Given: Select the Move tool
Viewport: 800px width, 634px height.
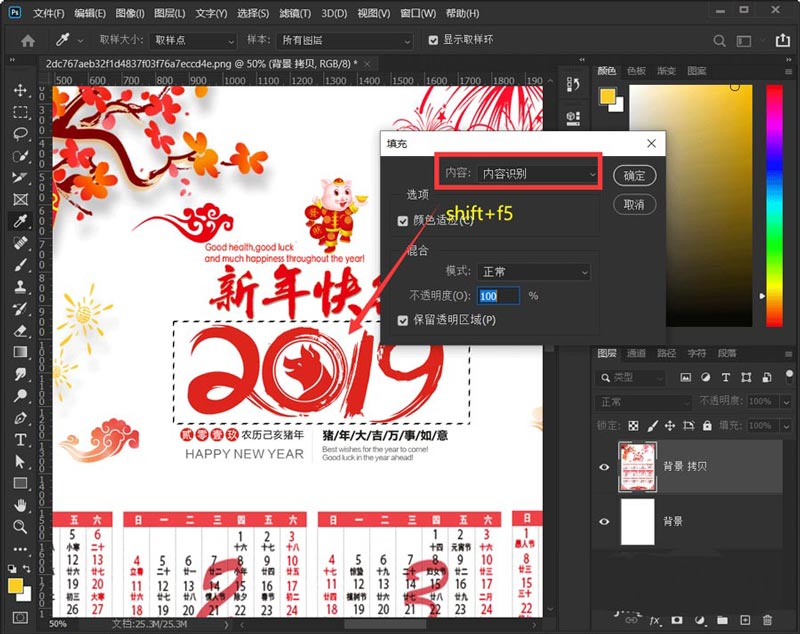Looking at the screenshot, I should point(20,90).
